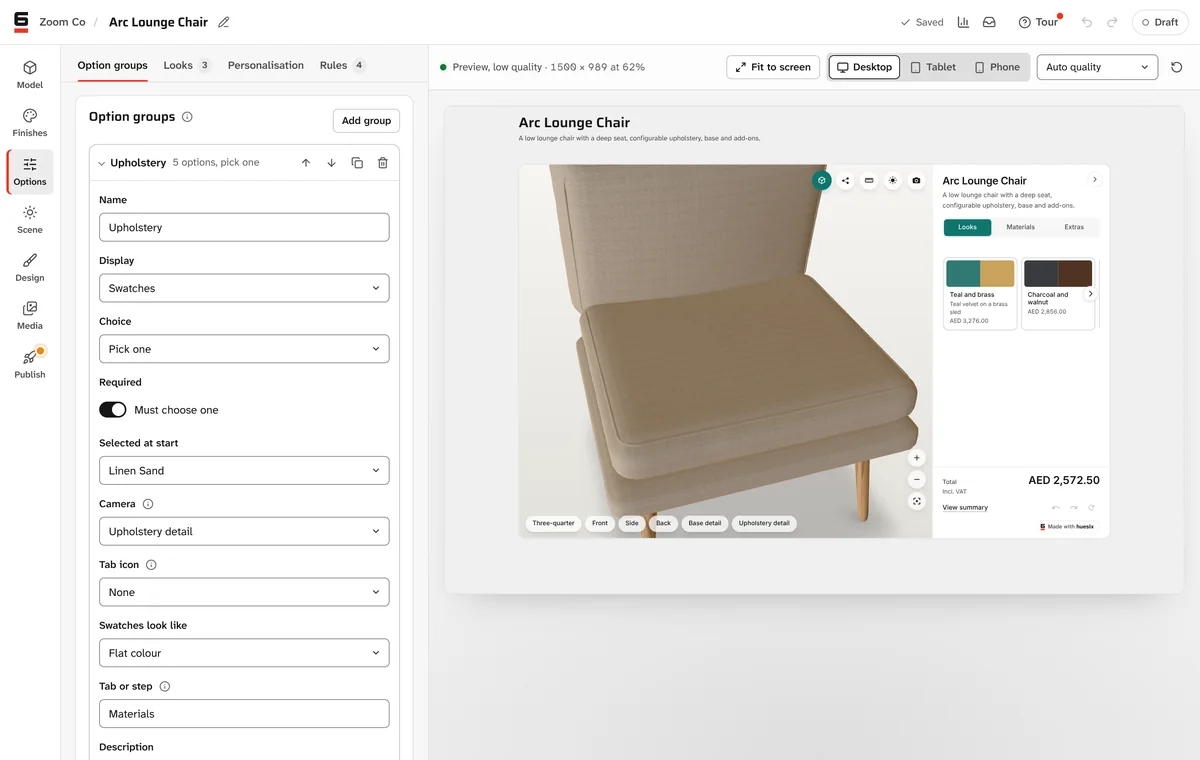1200x760 pixels.
Task: Click the info icon next to Camera
Action: pos(148,504)
